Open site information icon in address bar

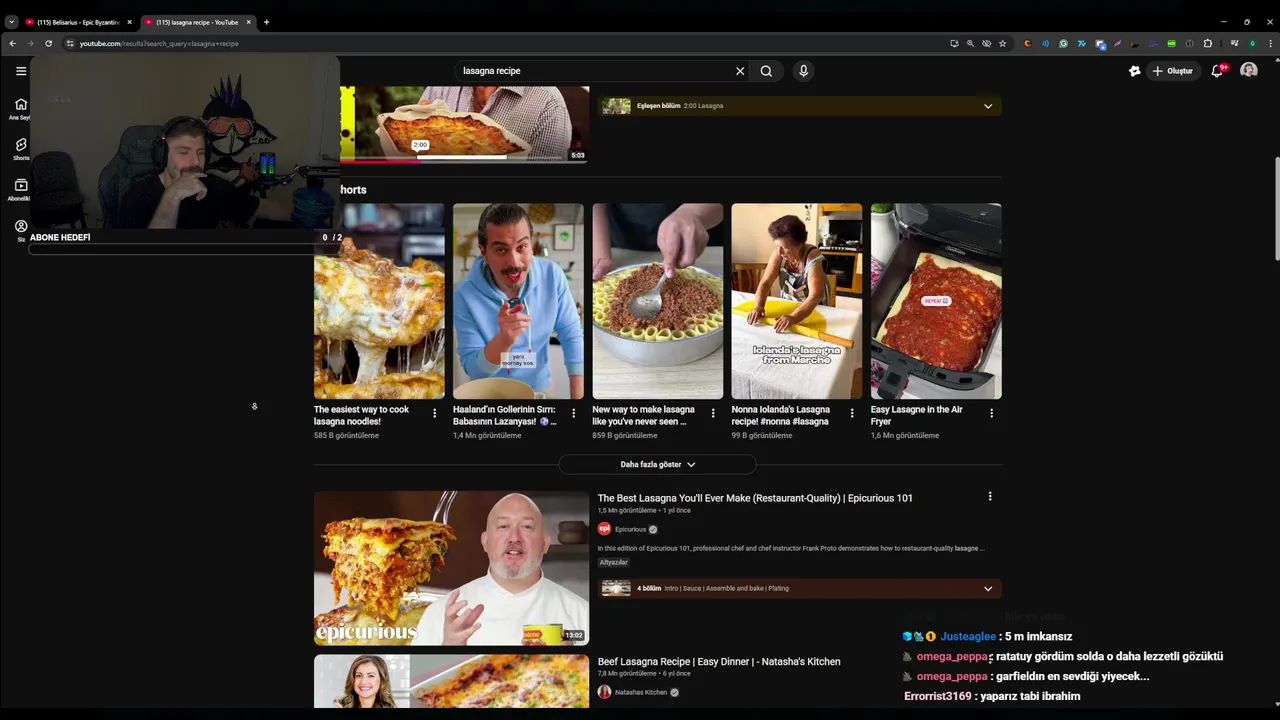(x=70, y=43)
